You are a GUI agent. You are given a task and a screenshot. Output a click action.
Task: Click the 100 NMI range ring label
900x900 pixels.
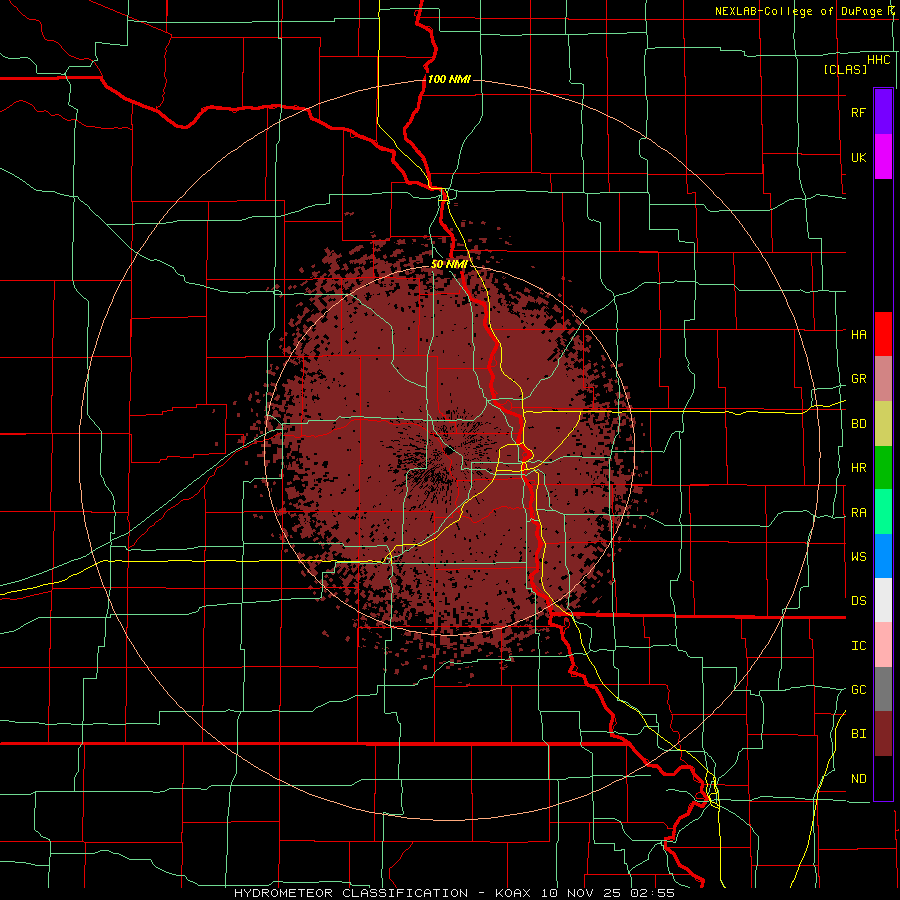(x=449, y=79)
